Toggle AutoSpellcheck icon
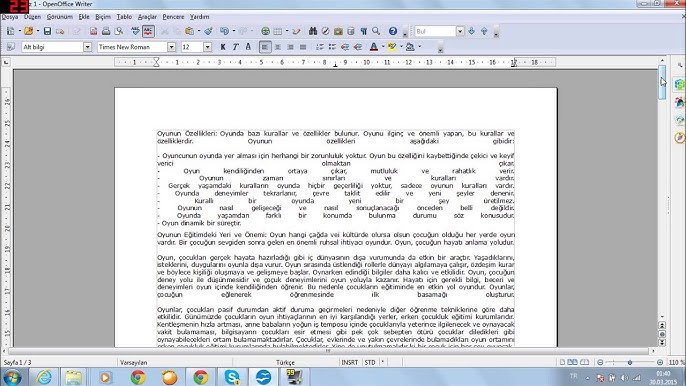The height and width of the screenshot is (386, 686). pyautogui.click(x=148, y=32)
